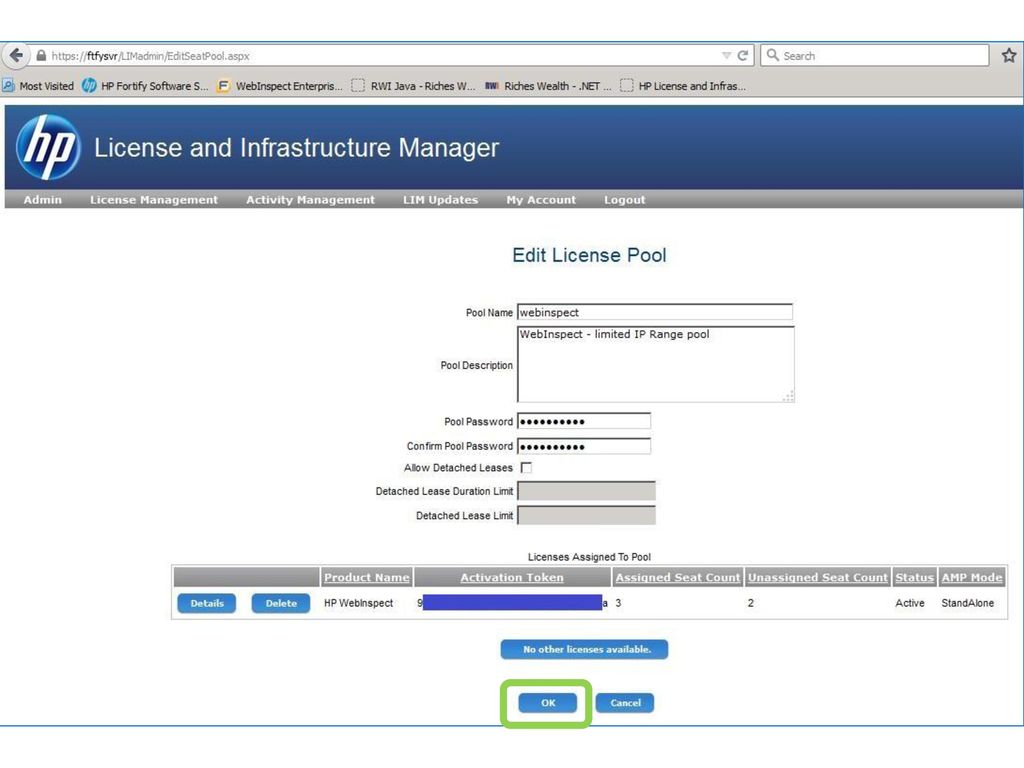Image resolution: width=1024 pixels, height=768 pixels.
Task: Open the Admin menu
Action: 42,200
